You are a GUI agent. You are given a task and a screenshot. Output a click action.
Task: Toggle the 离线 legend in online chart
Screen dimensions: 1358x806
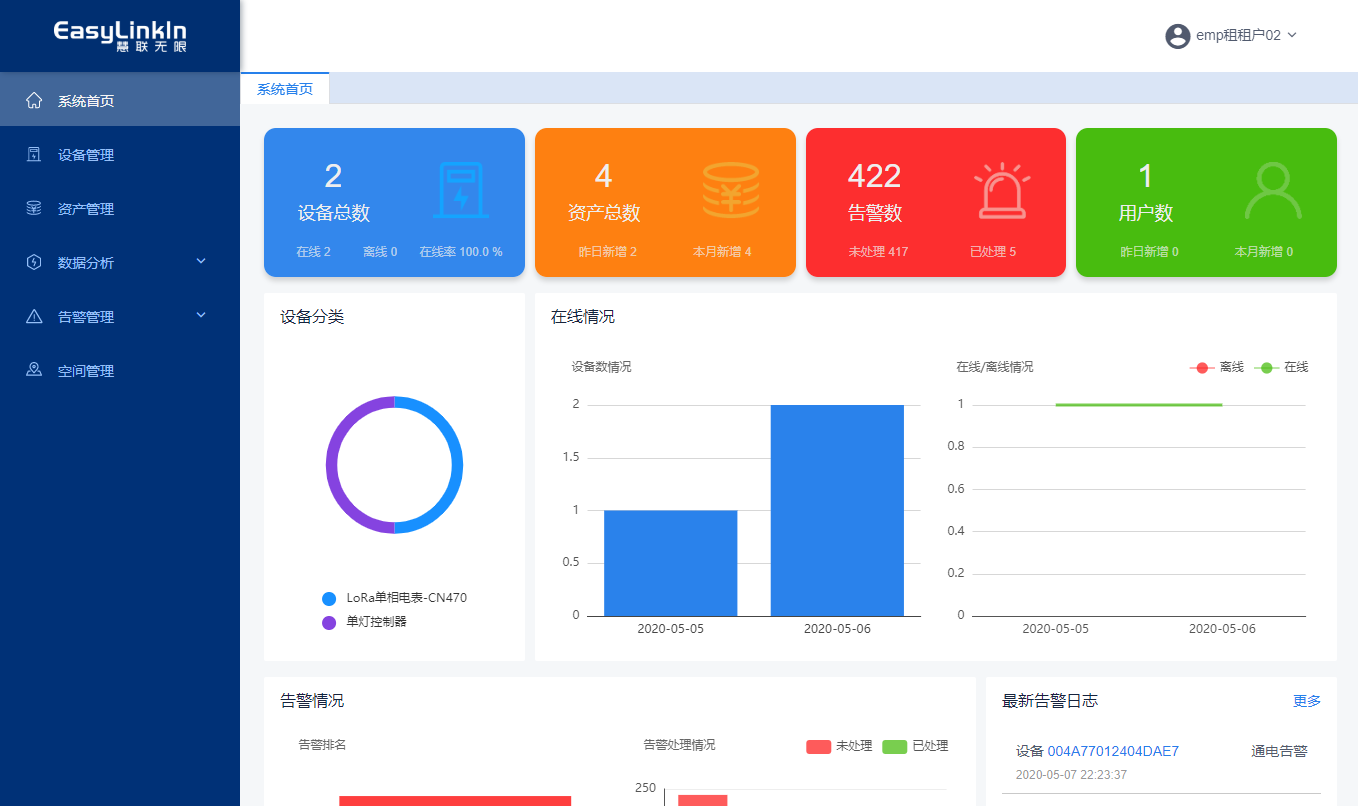[x=1217, y=367]
